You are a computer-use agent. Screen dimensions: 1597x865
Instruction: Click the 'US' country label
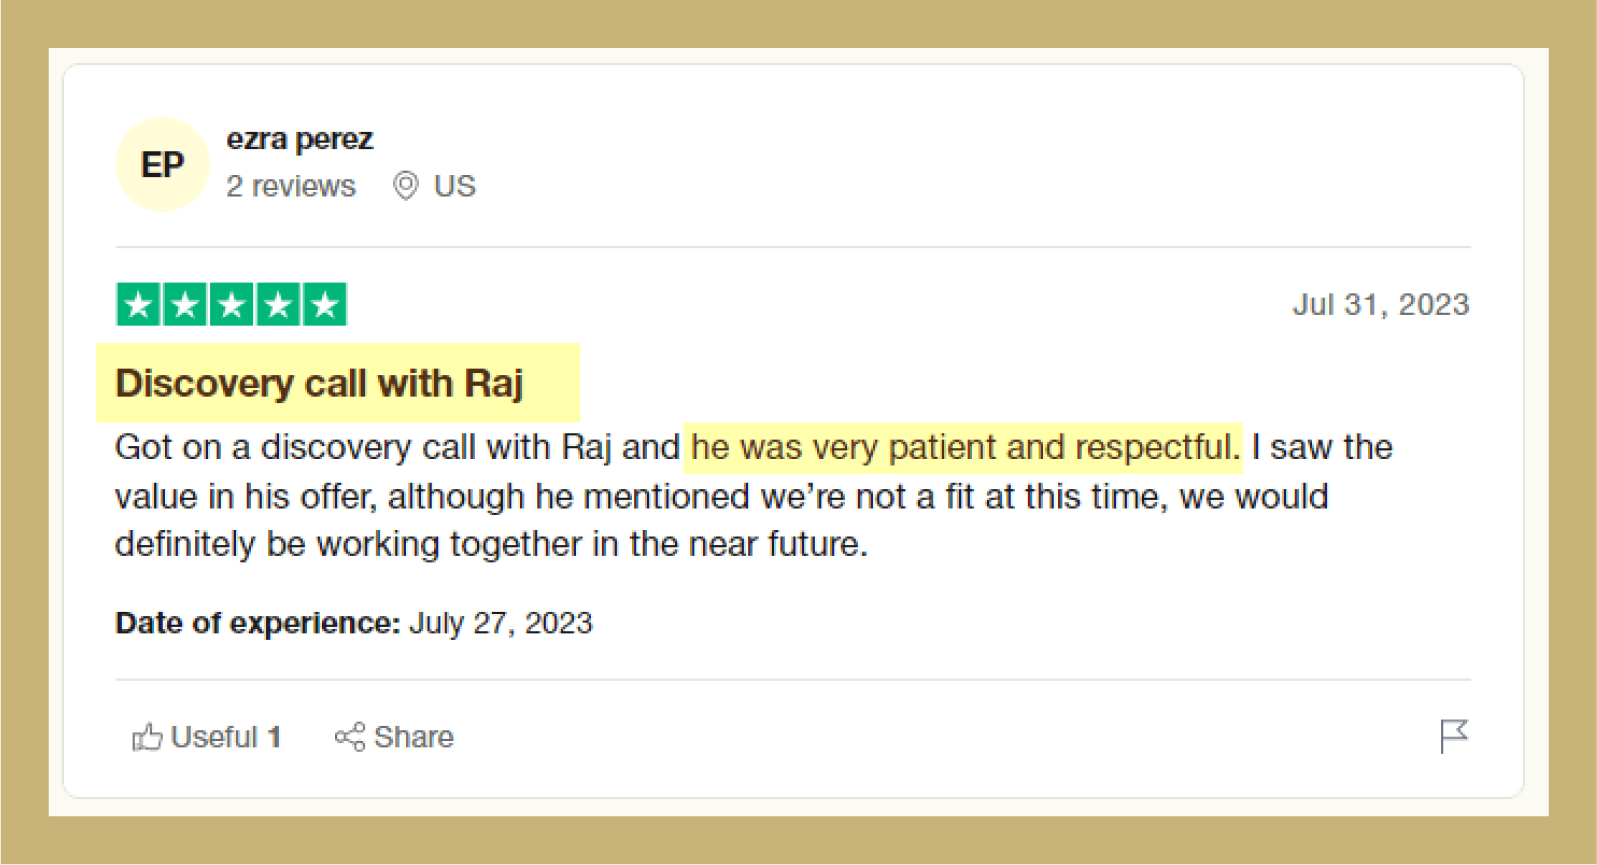(x=454, y=186)
